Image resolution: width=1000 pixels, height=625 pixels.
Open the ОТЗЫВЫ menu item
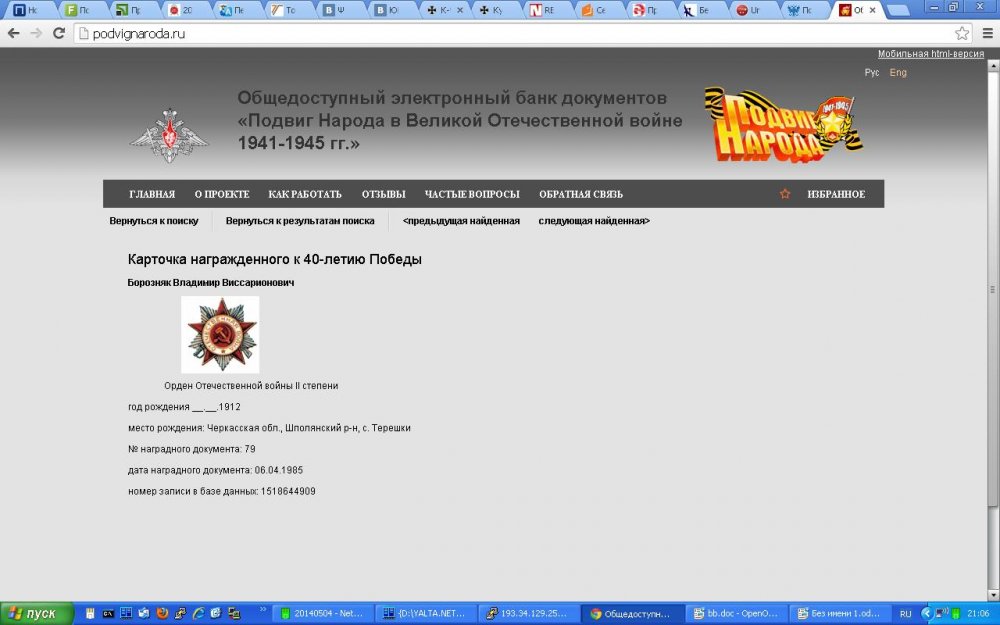click(383, 194)
